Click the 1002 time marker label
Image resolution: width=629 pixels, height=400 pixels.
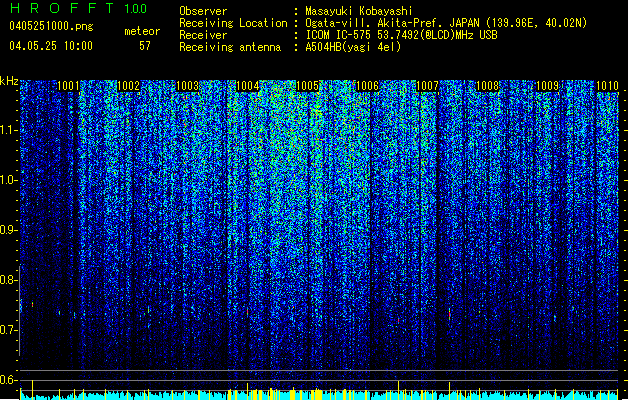pyautogui.click(x=128, y=86)
